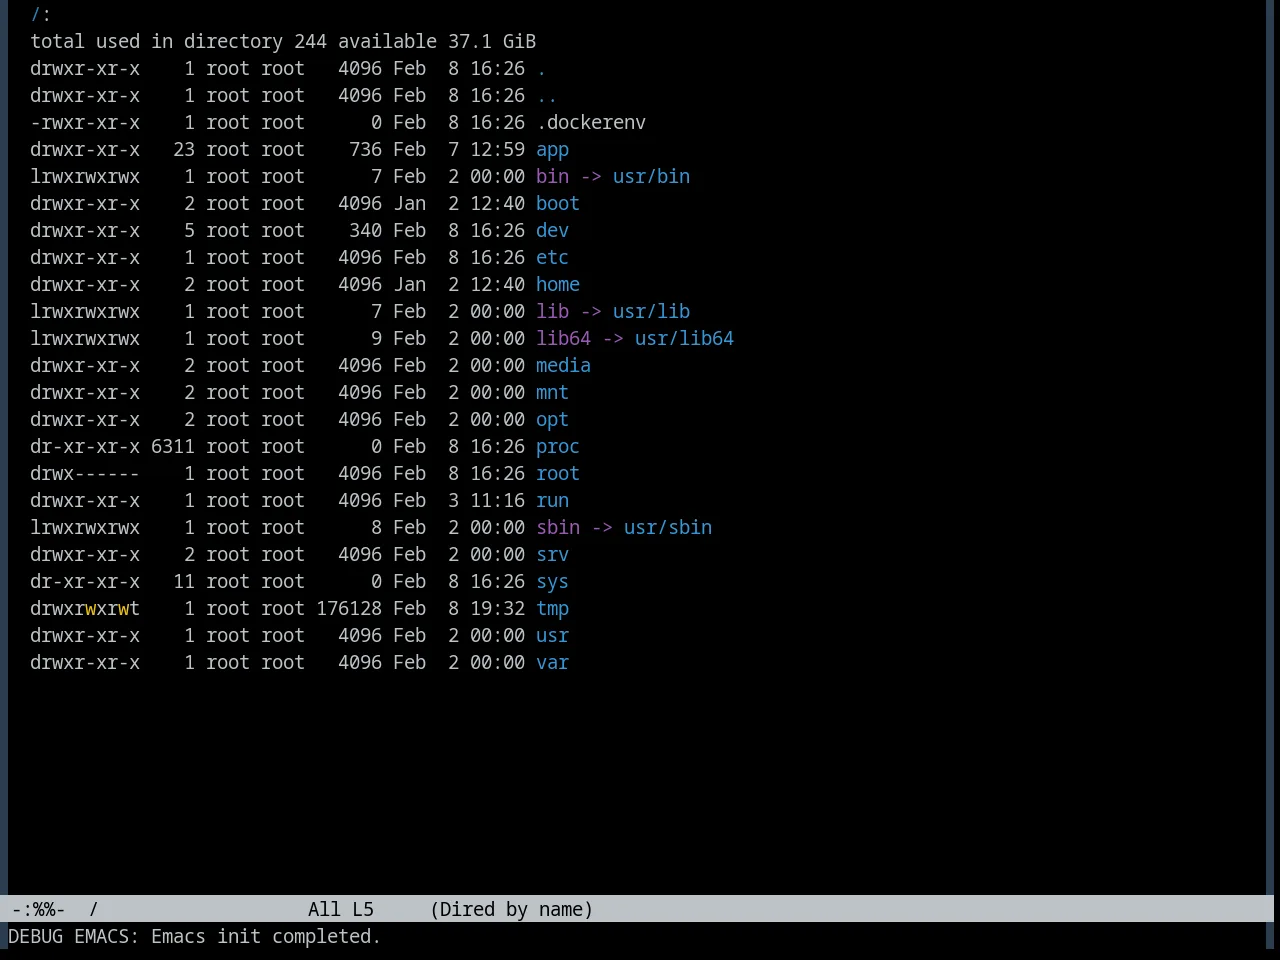The width and height of the screenshot is (1280, 960).
Task: Click the usr/bin symlink target
Action: tap(651, 177)
